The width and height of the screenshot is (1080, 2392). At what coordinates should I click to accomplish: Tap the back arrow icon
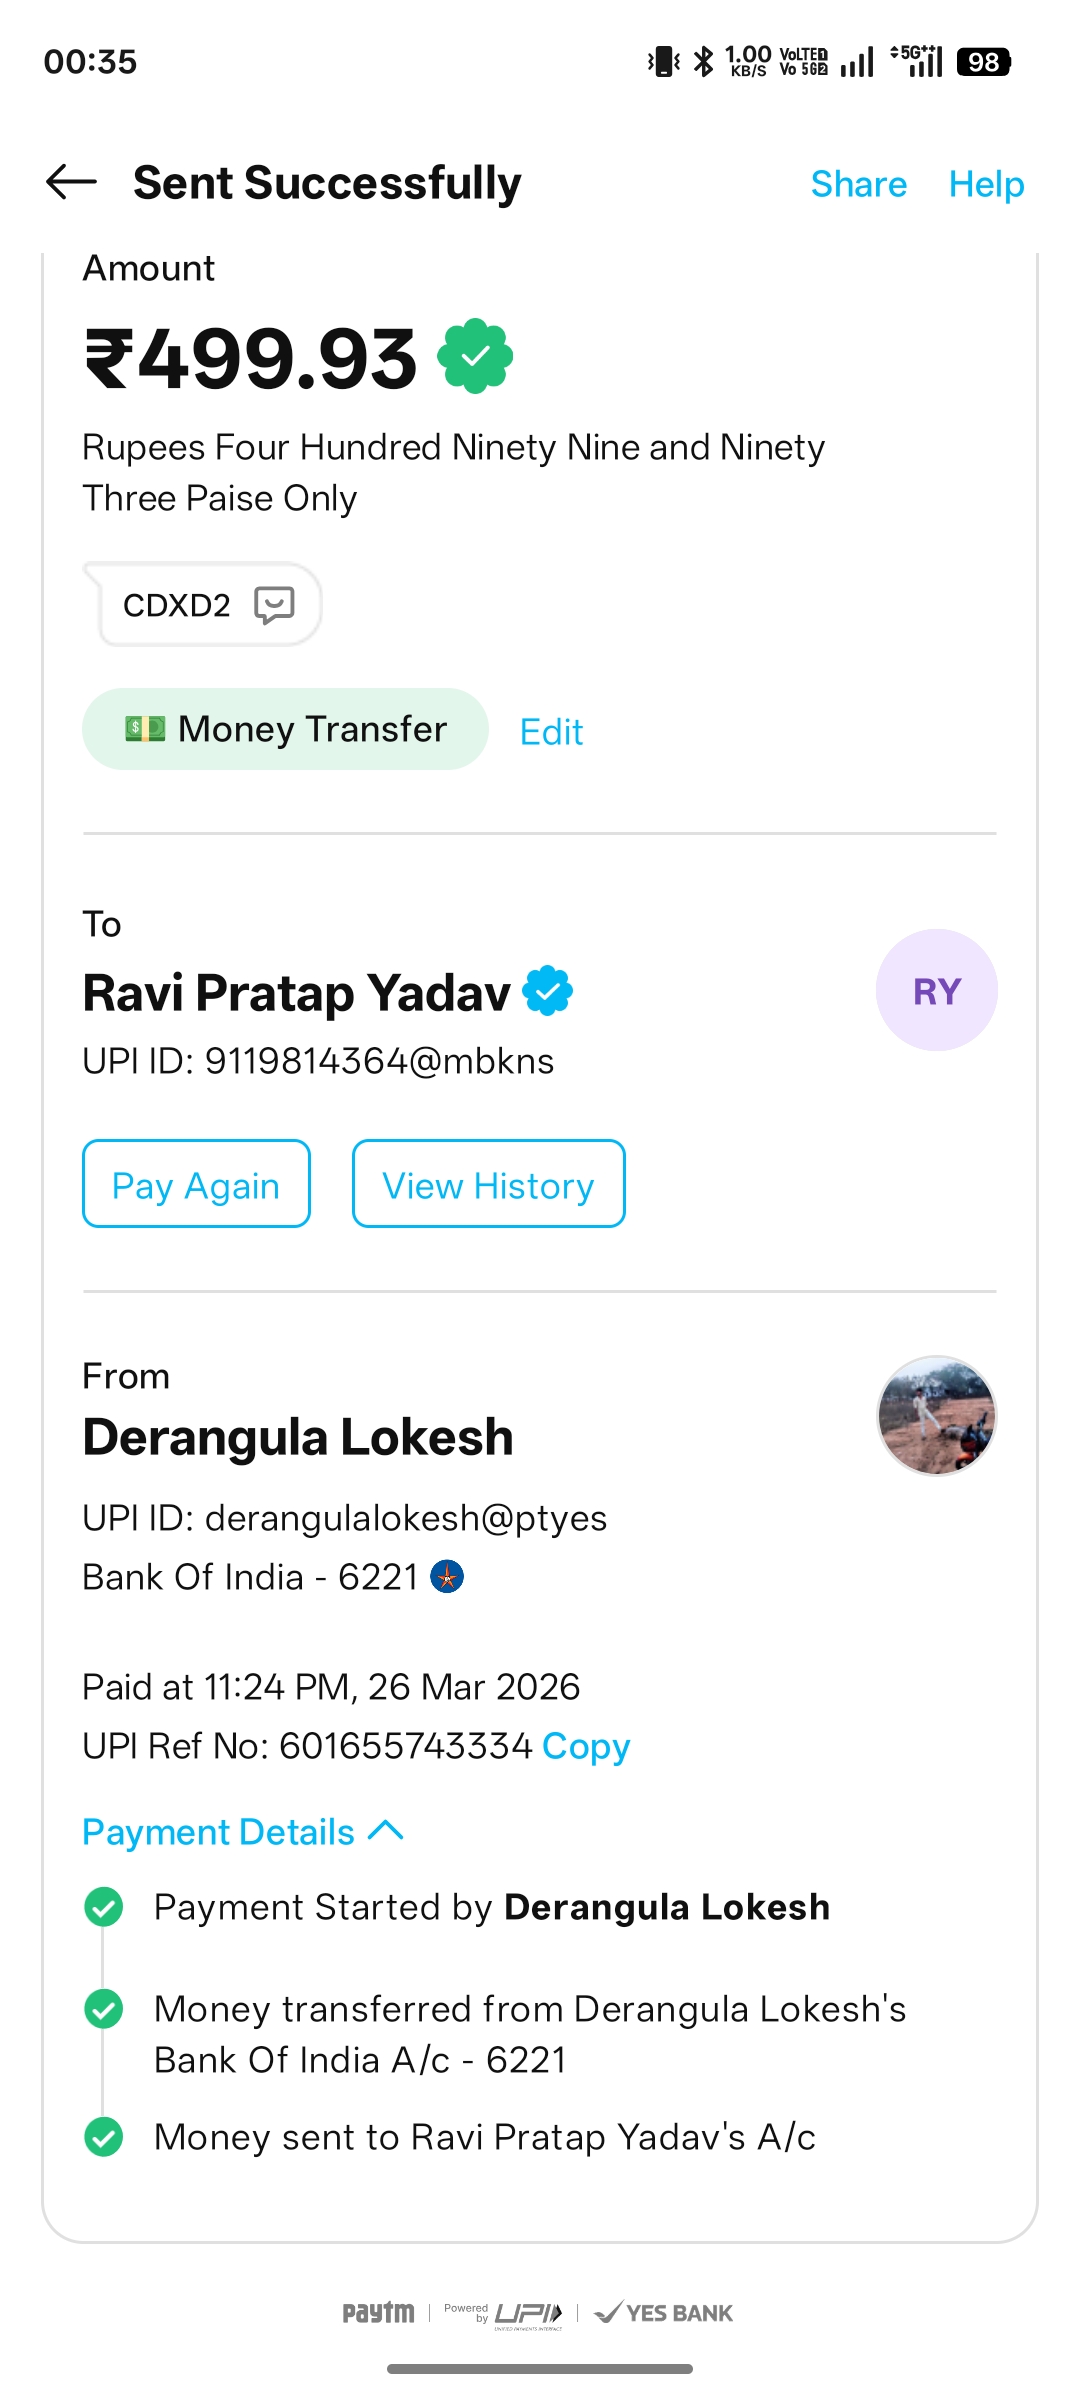click(x=71, y=182)
